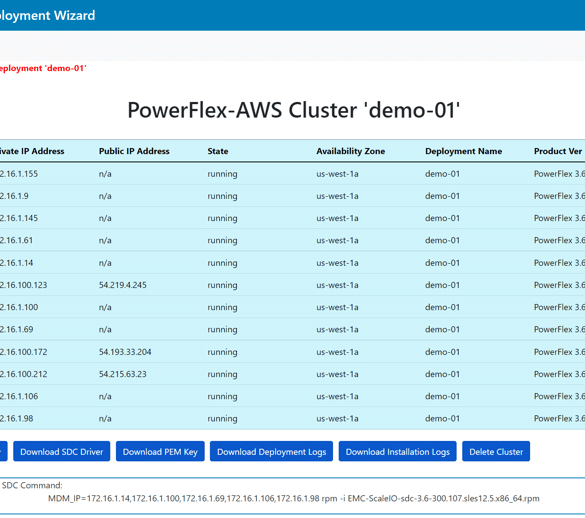The image size is (585, 518).
Task: Click running state in the 16.1.155 row
Action: click(222, 174)
